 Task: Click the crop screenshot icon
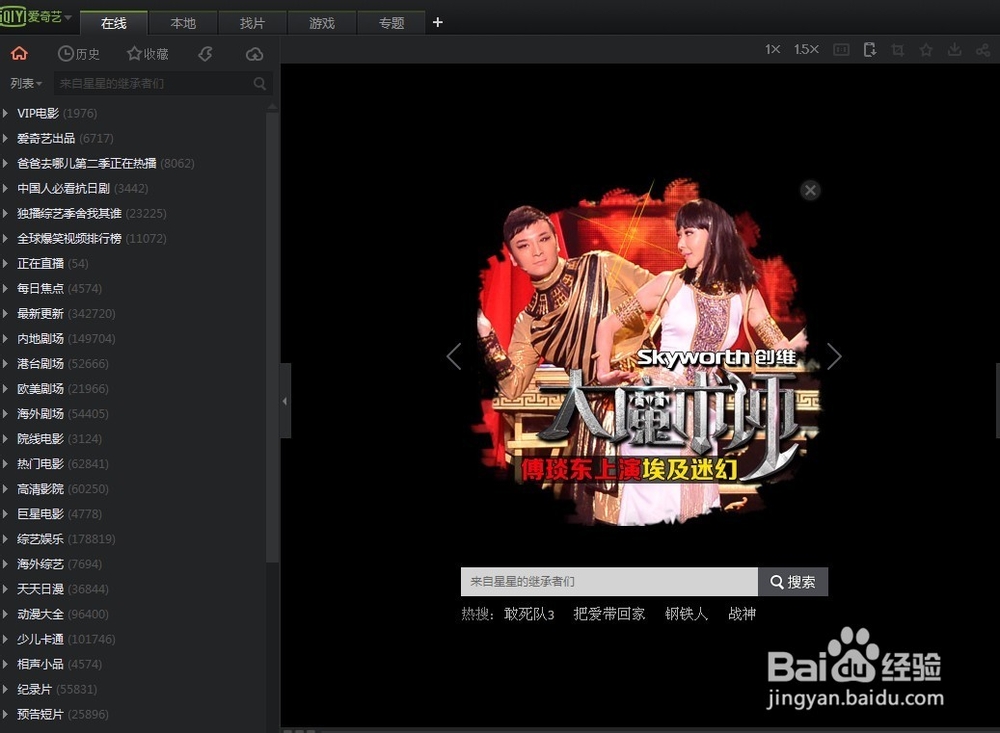coord(898,50)
